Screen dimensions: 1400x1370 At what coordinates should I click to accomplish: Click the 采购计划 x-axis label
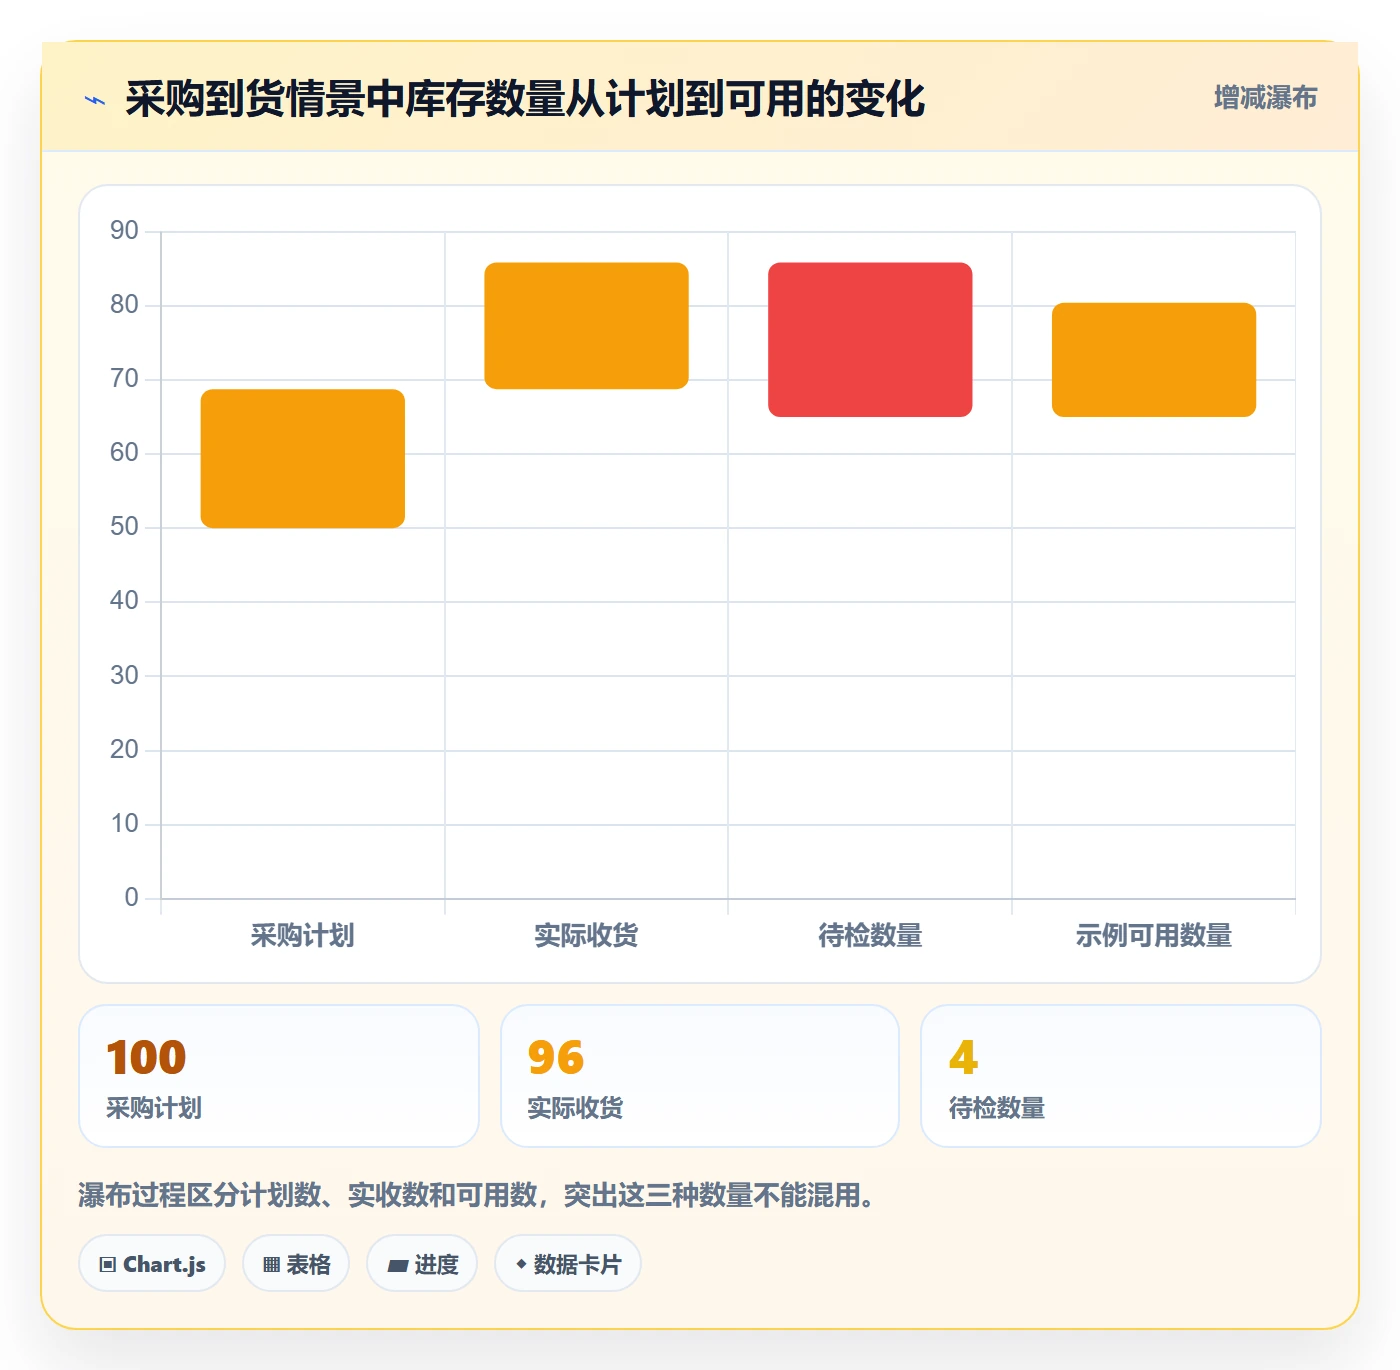[303, 936]
